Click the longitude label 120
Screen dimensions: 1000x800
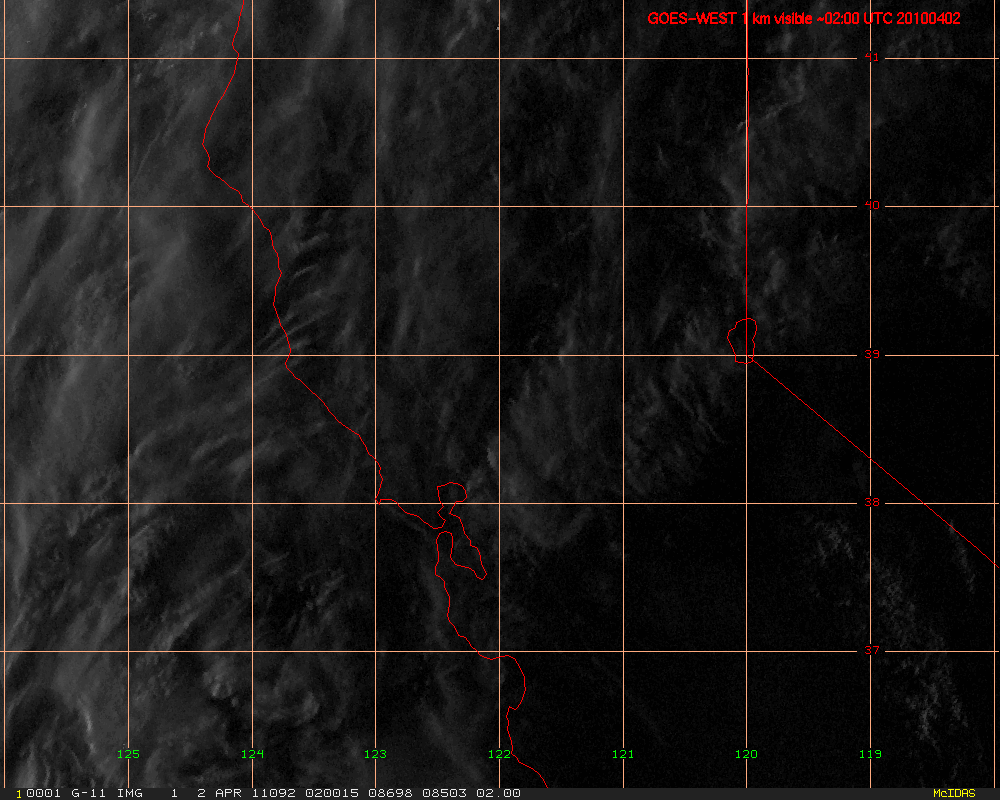[746, 754]
